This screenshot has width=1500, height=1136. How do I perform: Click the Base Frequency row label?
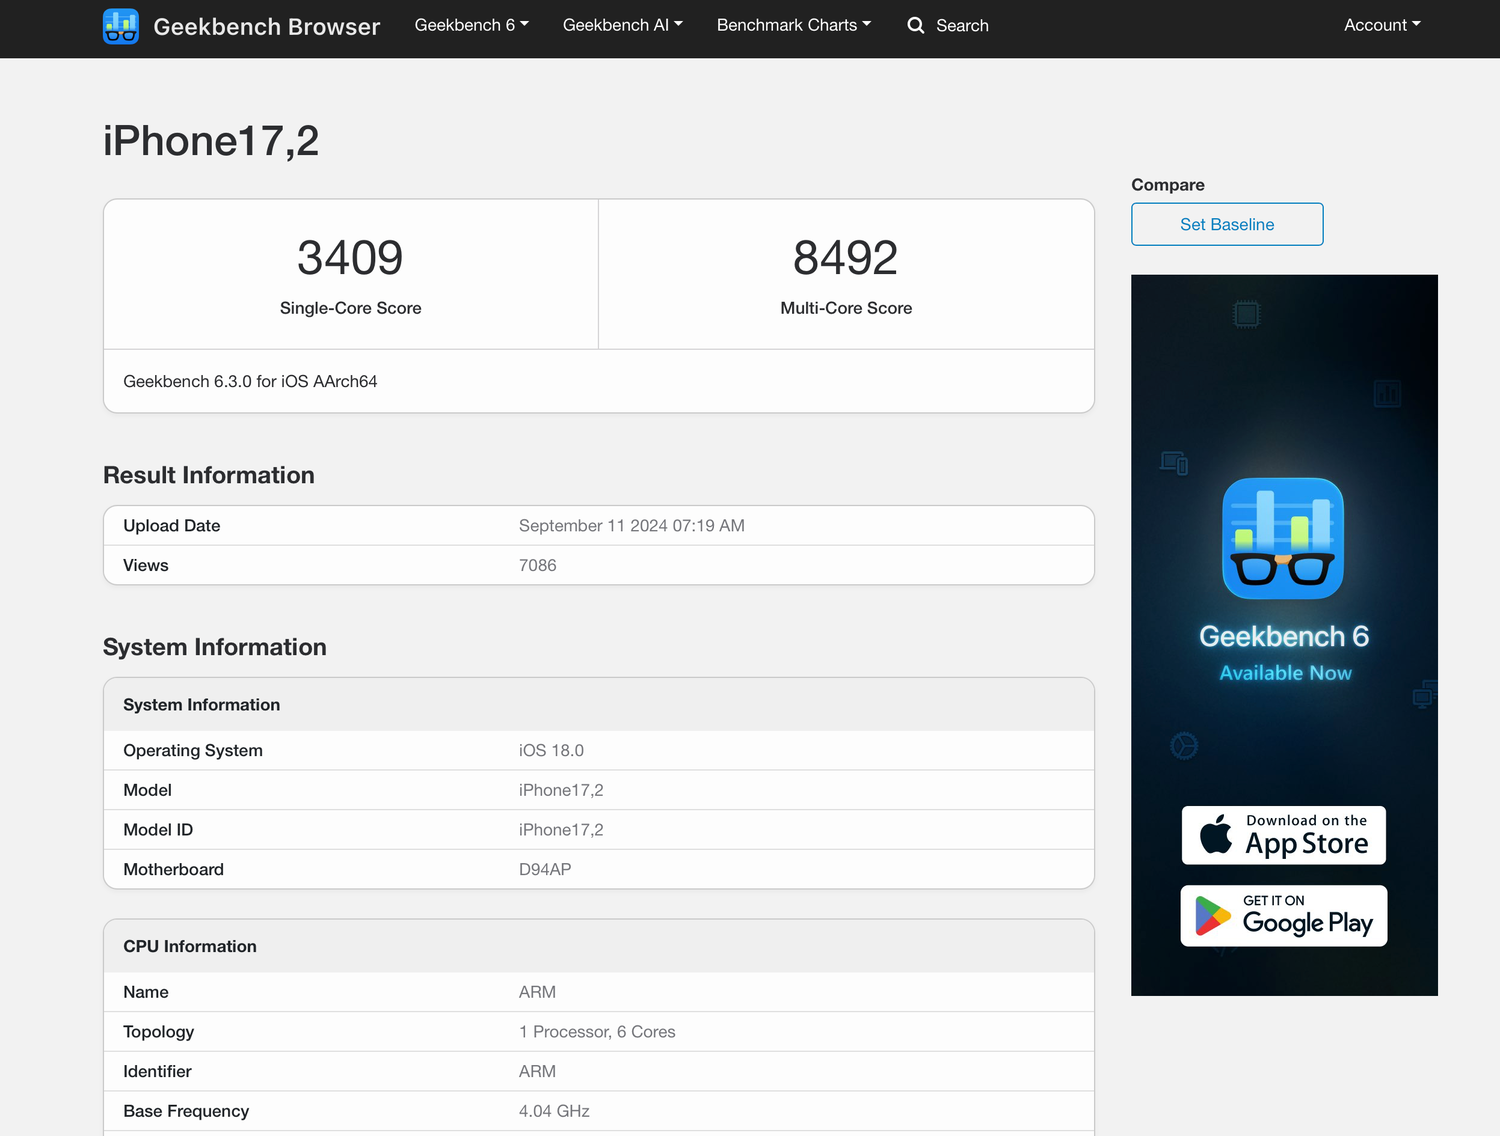point(186,1111)
